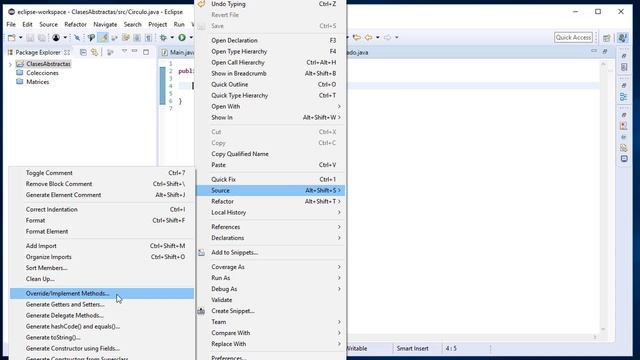Click the Forward navigation arrow
This screenshot has width=640, height=360.
(x=387, y=38)
